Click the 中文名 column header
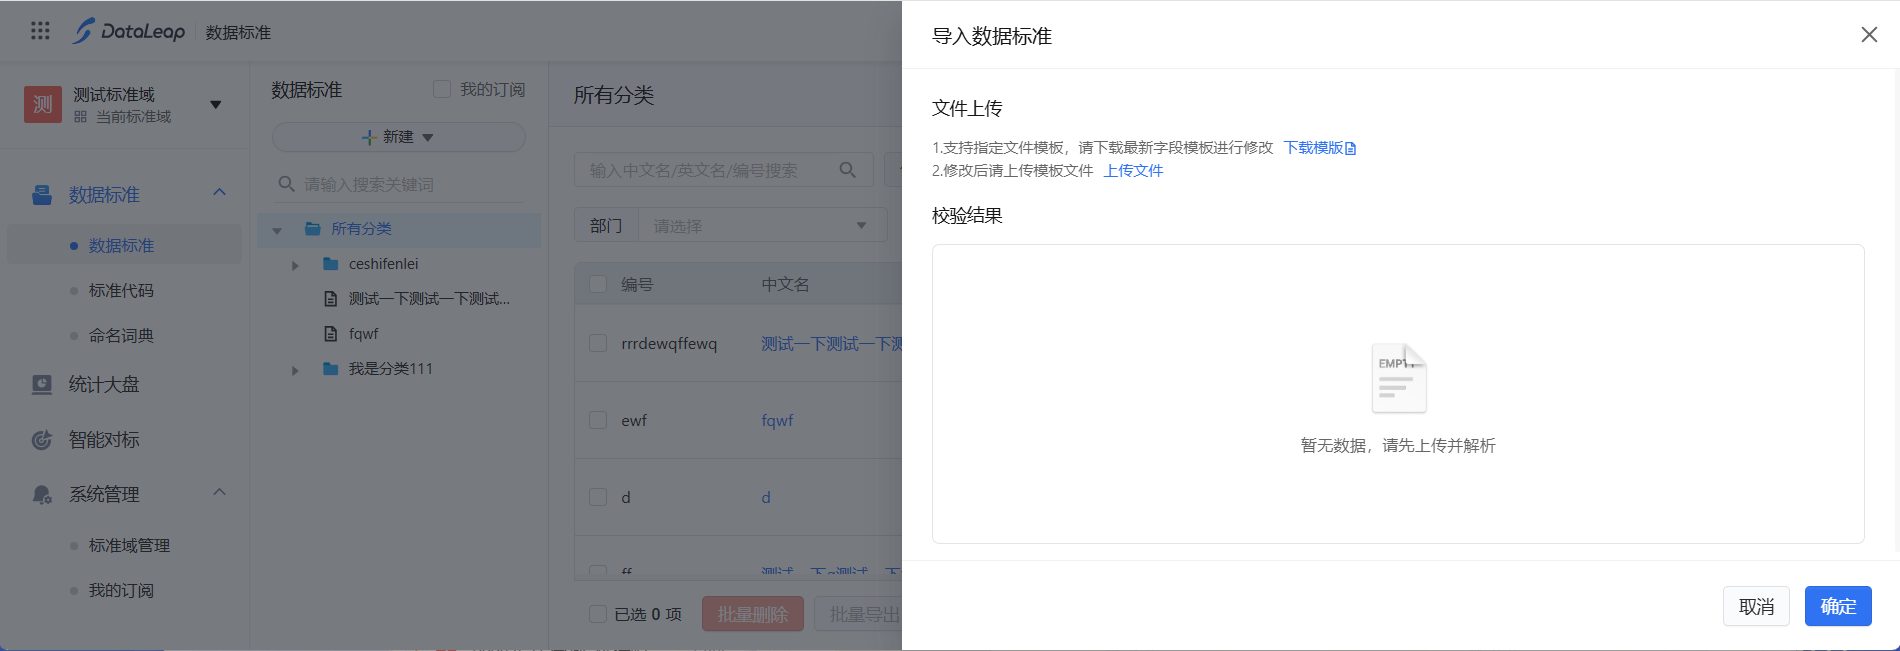1900x651 pixels. [785, 284]
